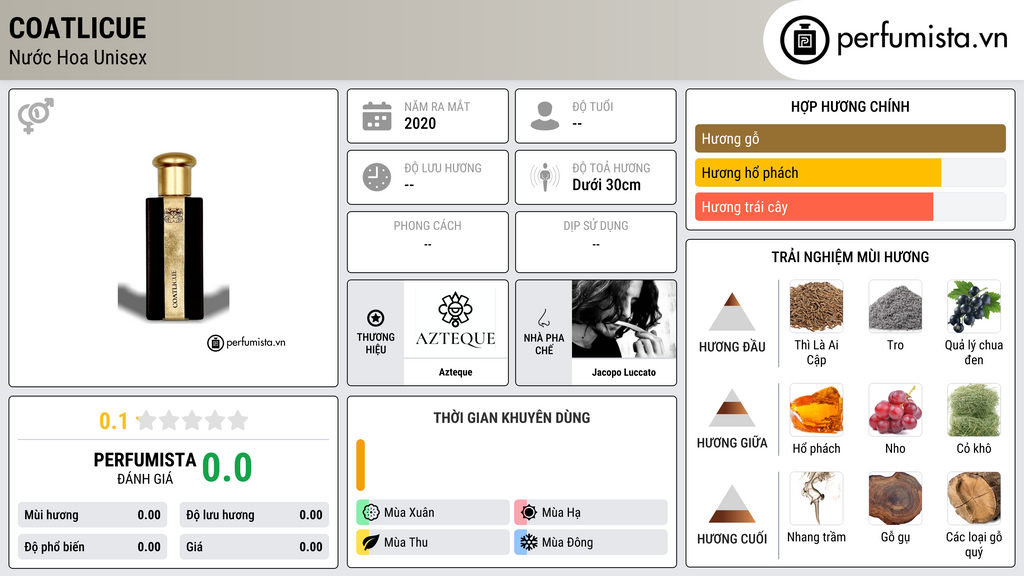The width and height of the screenshot is (1024, 576).
Task: Click the person icon beside Độ tuổi
Action: point(545,116)
